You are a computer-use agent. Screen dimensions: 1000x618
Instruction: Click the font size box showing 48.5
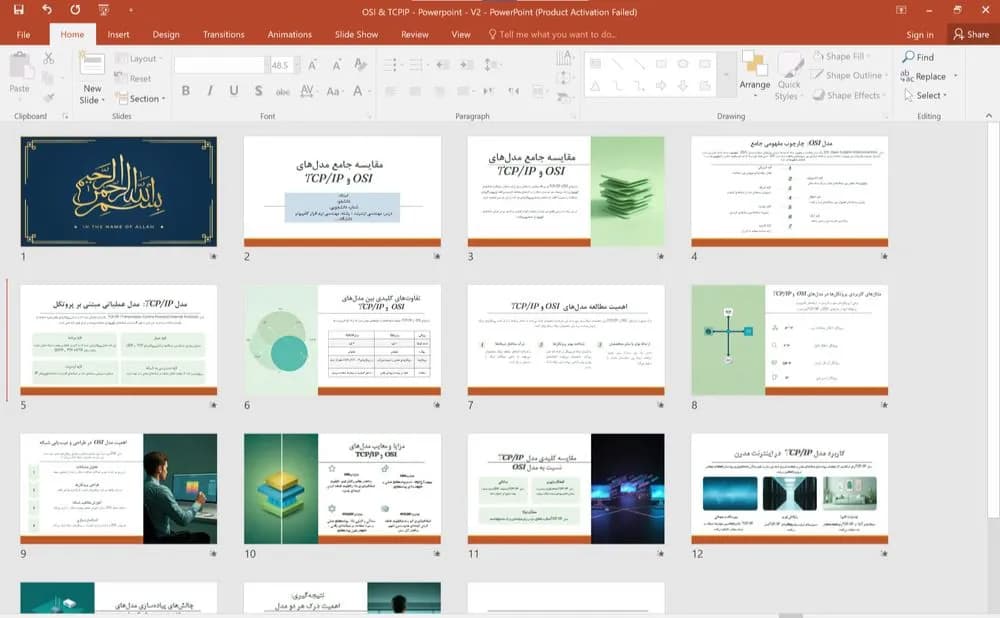281,64
